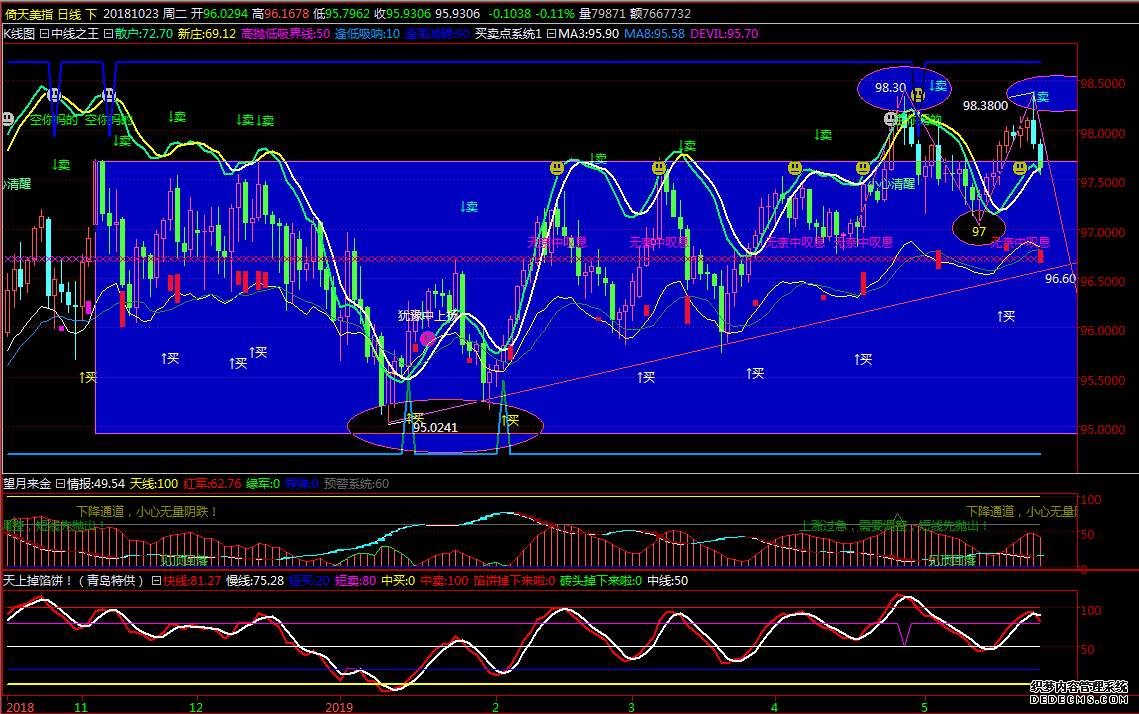
Task: Click the MA8:95.58 value
Action: point(654,33)
